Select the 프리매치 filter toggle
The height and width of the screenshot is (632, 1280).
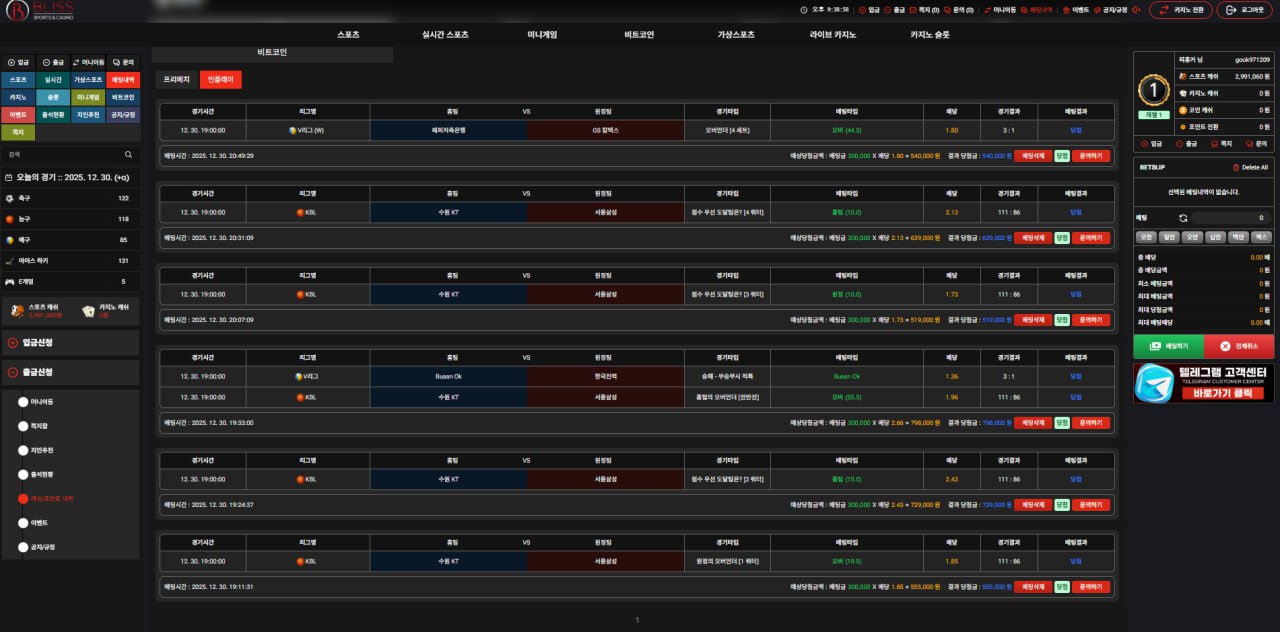coord(176,80)
